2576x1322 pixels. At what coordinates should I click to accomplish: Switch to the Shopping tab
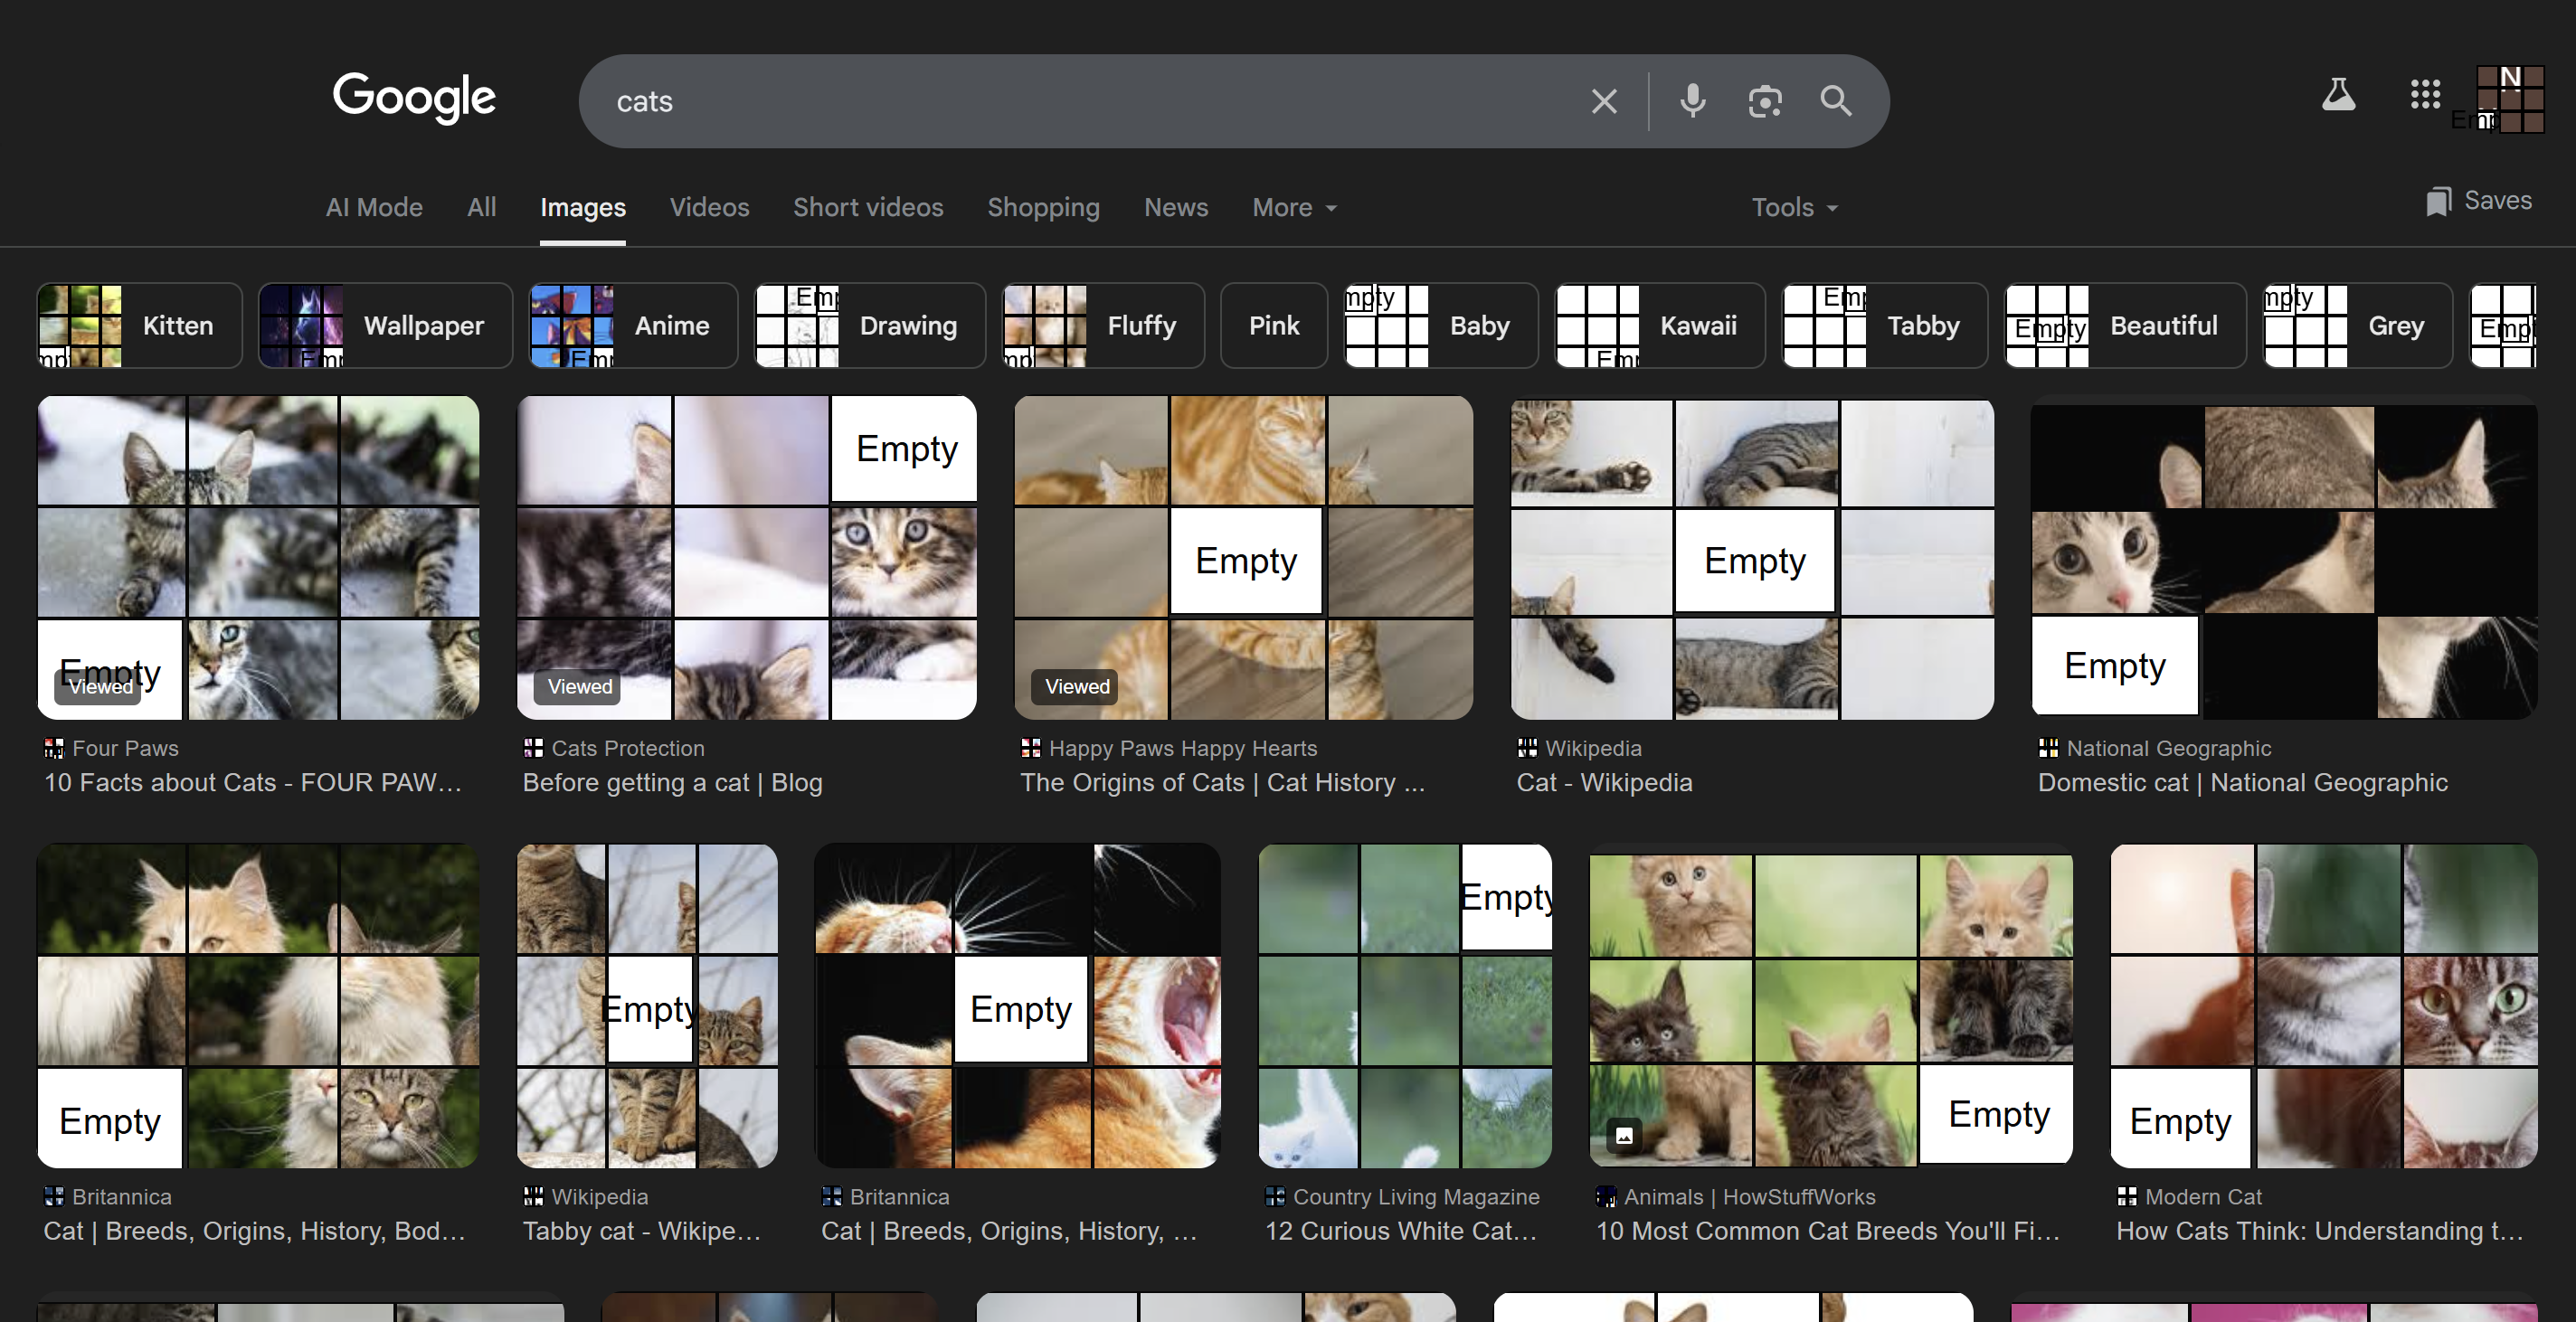(x=1043, y=207)
